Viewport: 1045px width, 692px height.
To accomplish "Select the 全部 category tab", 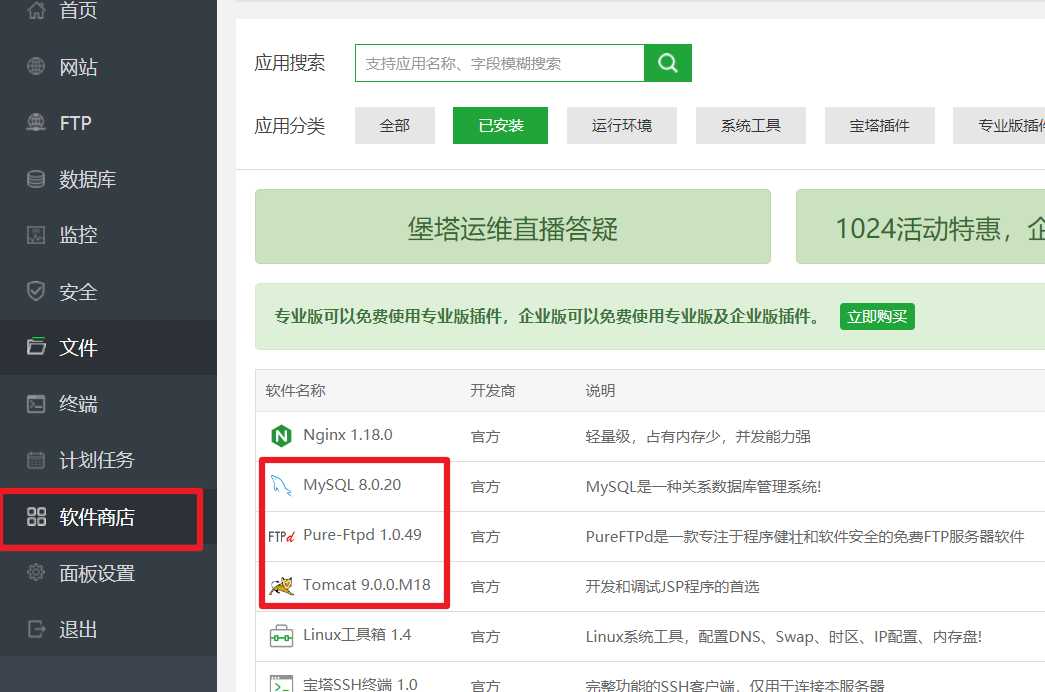I will click(395, 125).
